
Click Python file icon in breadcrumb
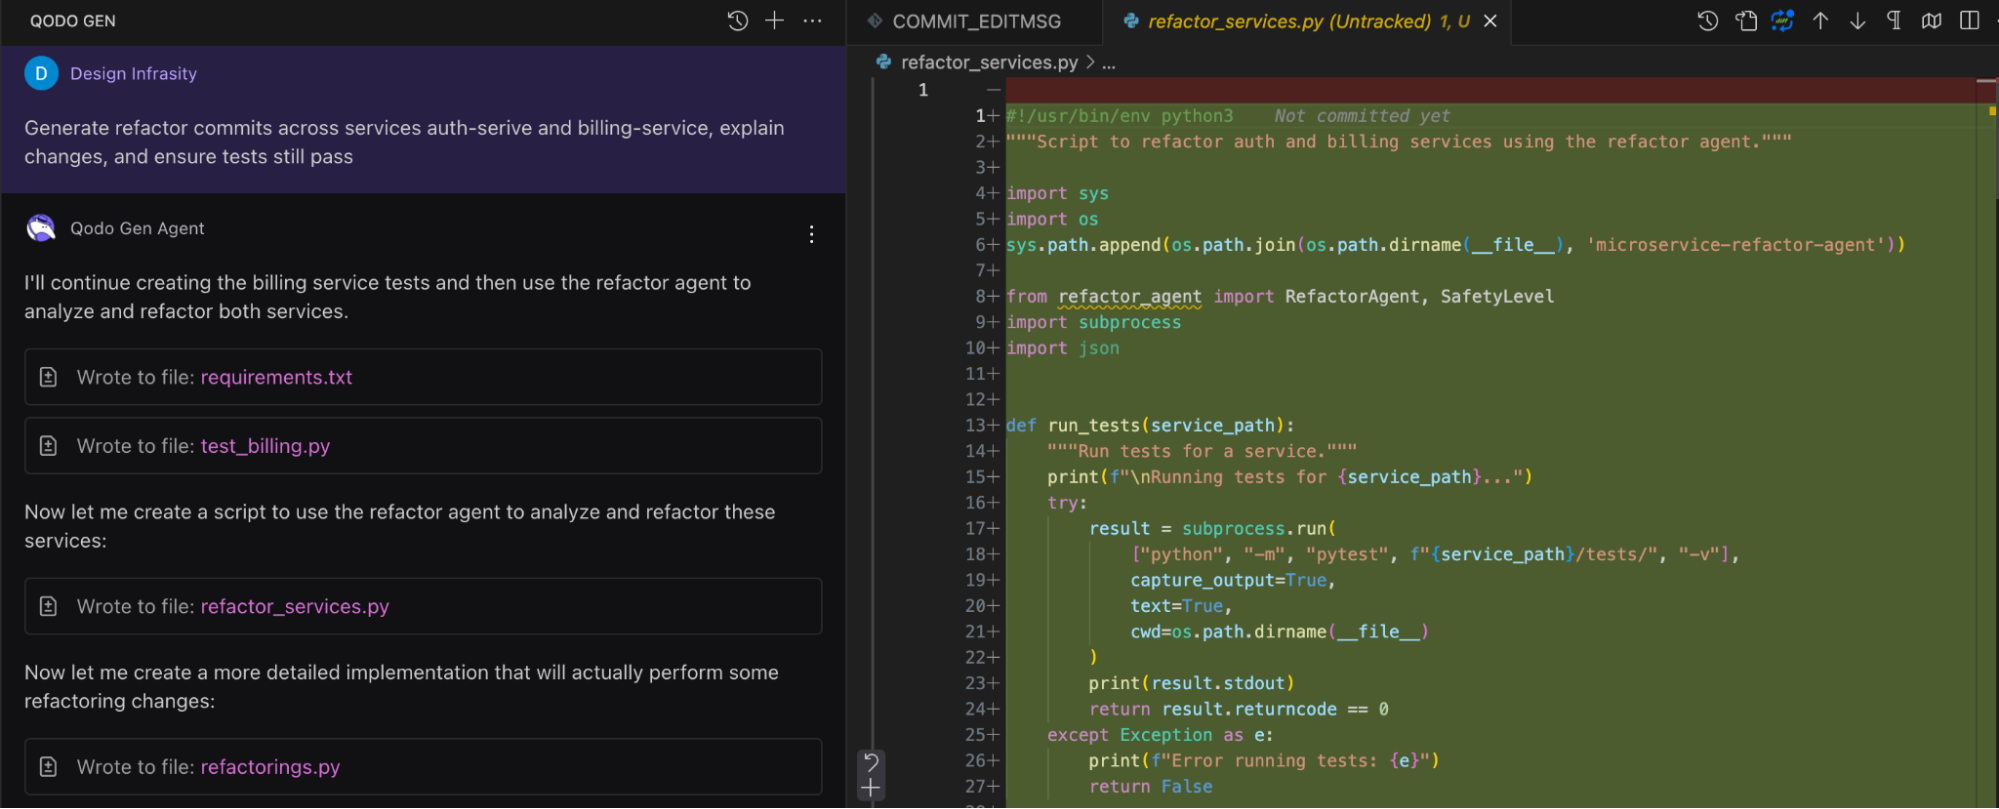tap(884, 62)
